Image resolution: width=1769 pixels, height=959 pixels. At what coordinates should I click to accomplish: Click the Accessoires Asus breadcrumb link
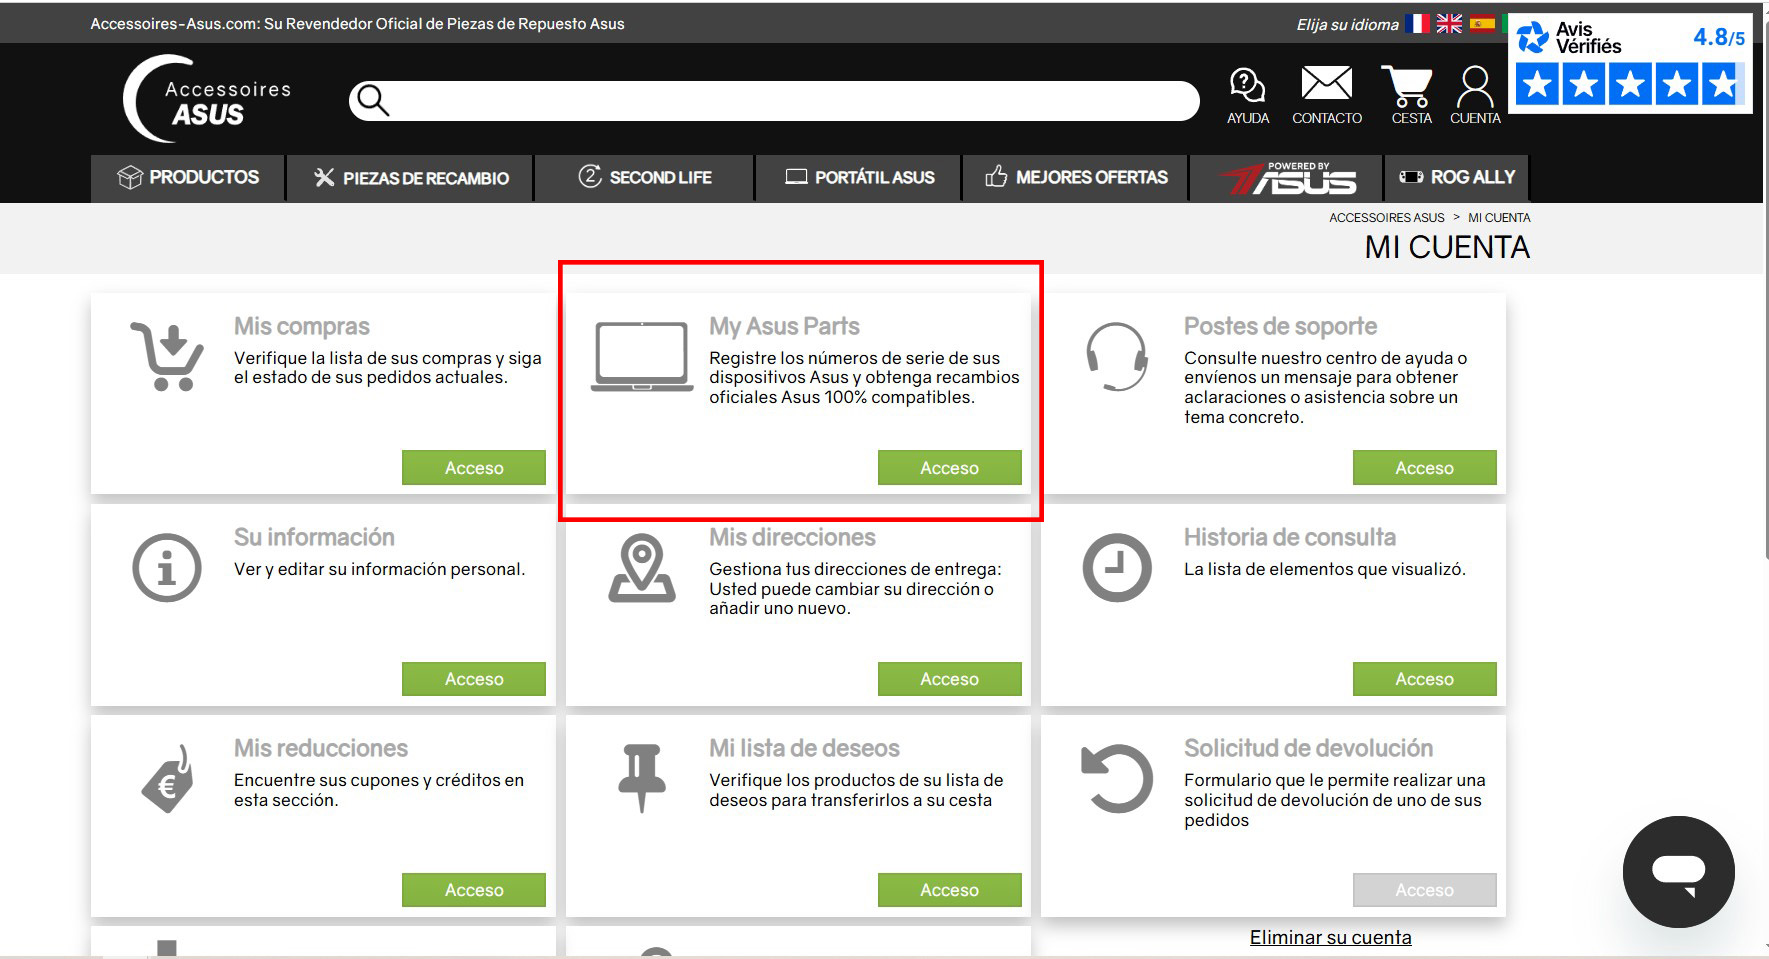1387,218
